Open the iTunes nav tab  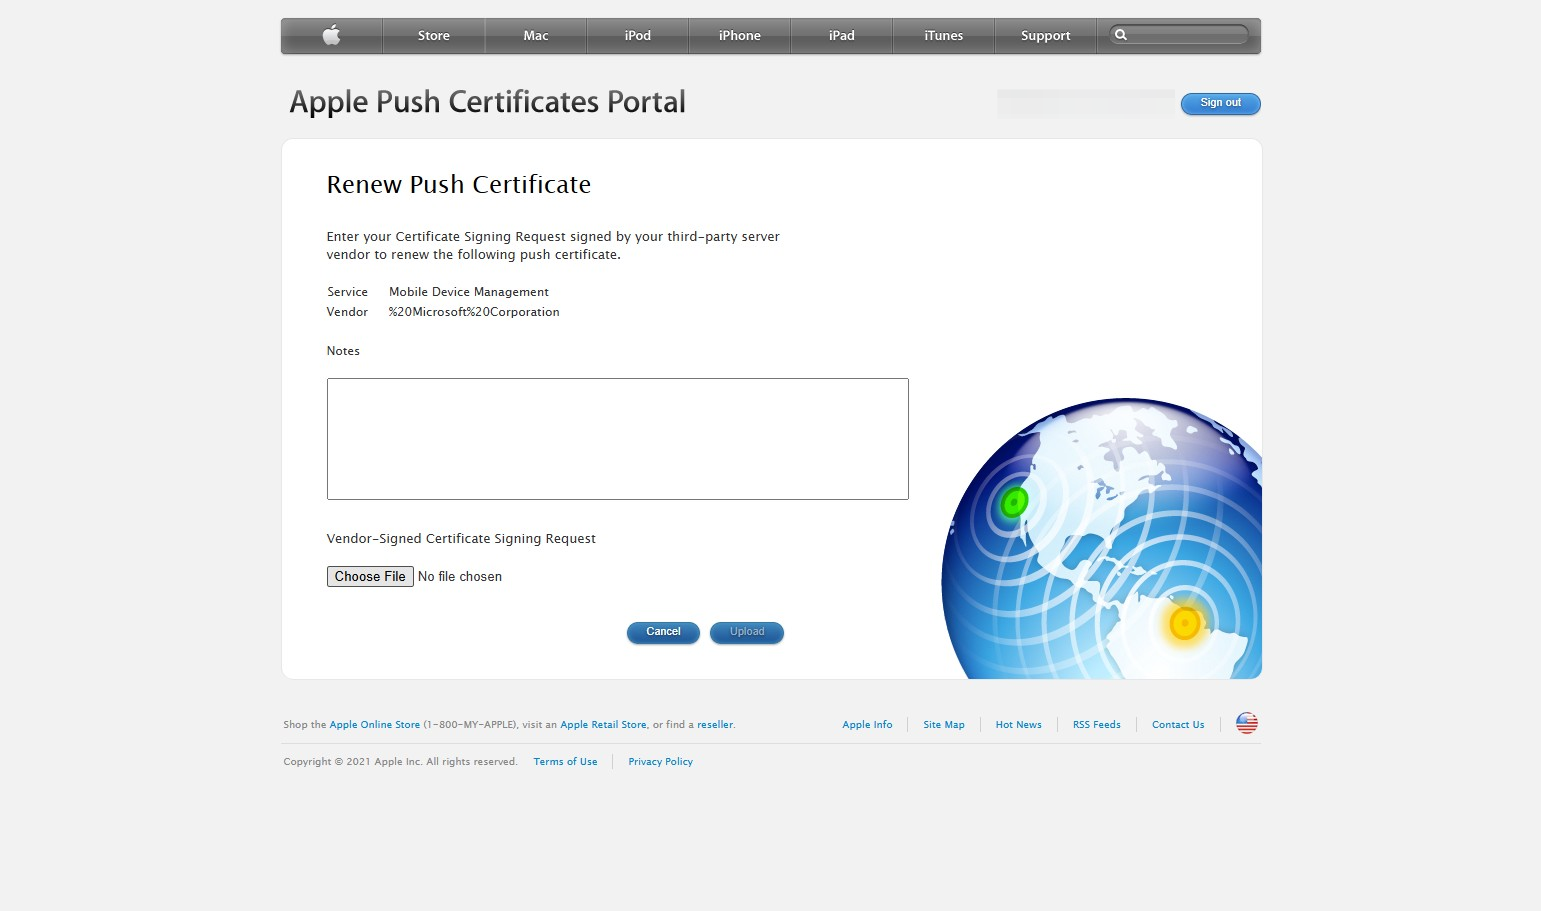click(x=944, y=36)
